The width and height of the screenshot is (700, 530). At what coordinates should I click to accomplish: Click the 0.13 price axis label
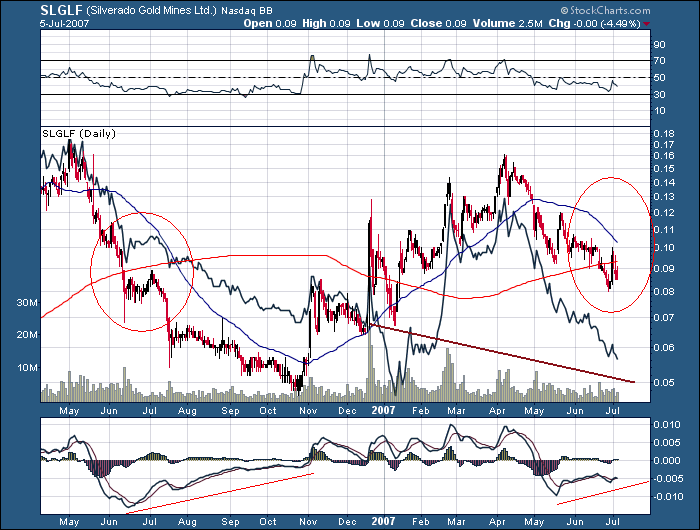tap(664, 197)
